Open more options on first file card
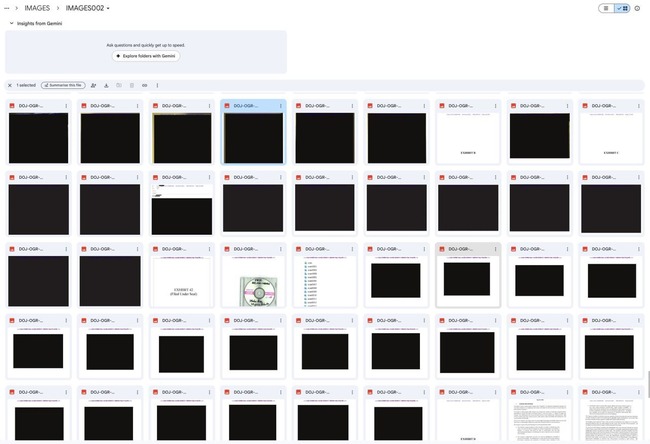The image size is (650, 444). pyautogui.click(x=66, y=106)
